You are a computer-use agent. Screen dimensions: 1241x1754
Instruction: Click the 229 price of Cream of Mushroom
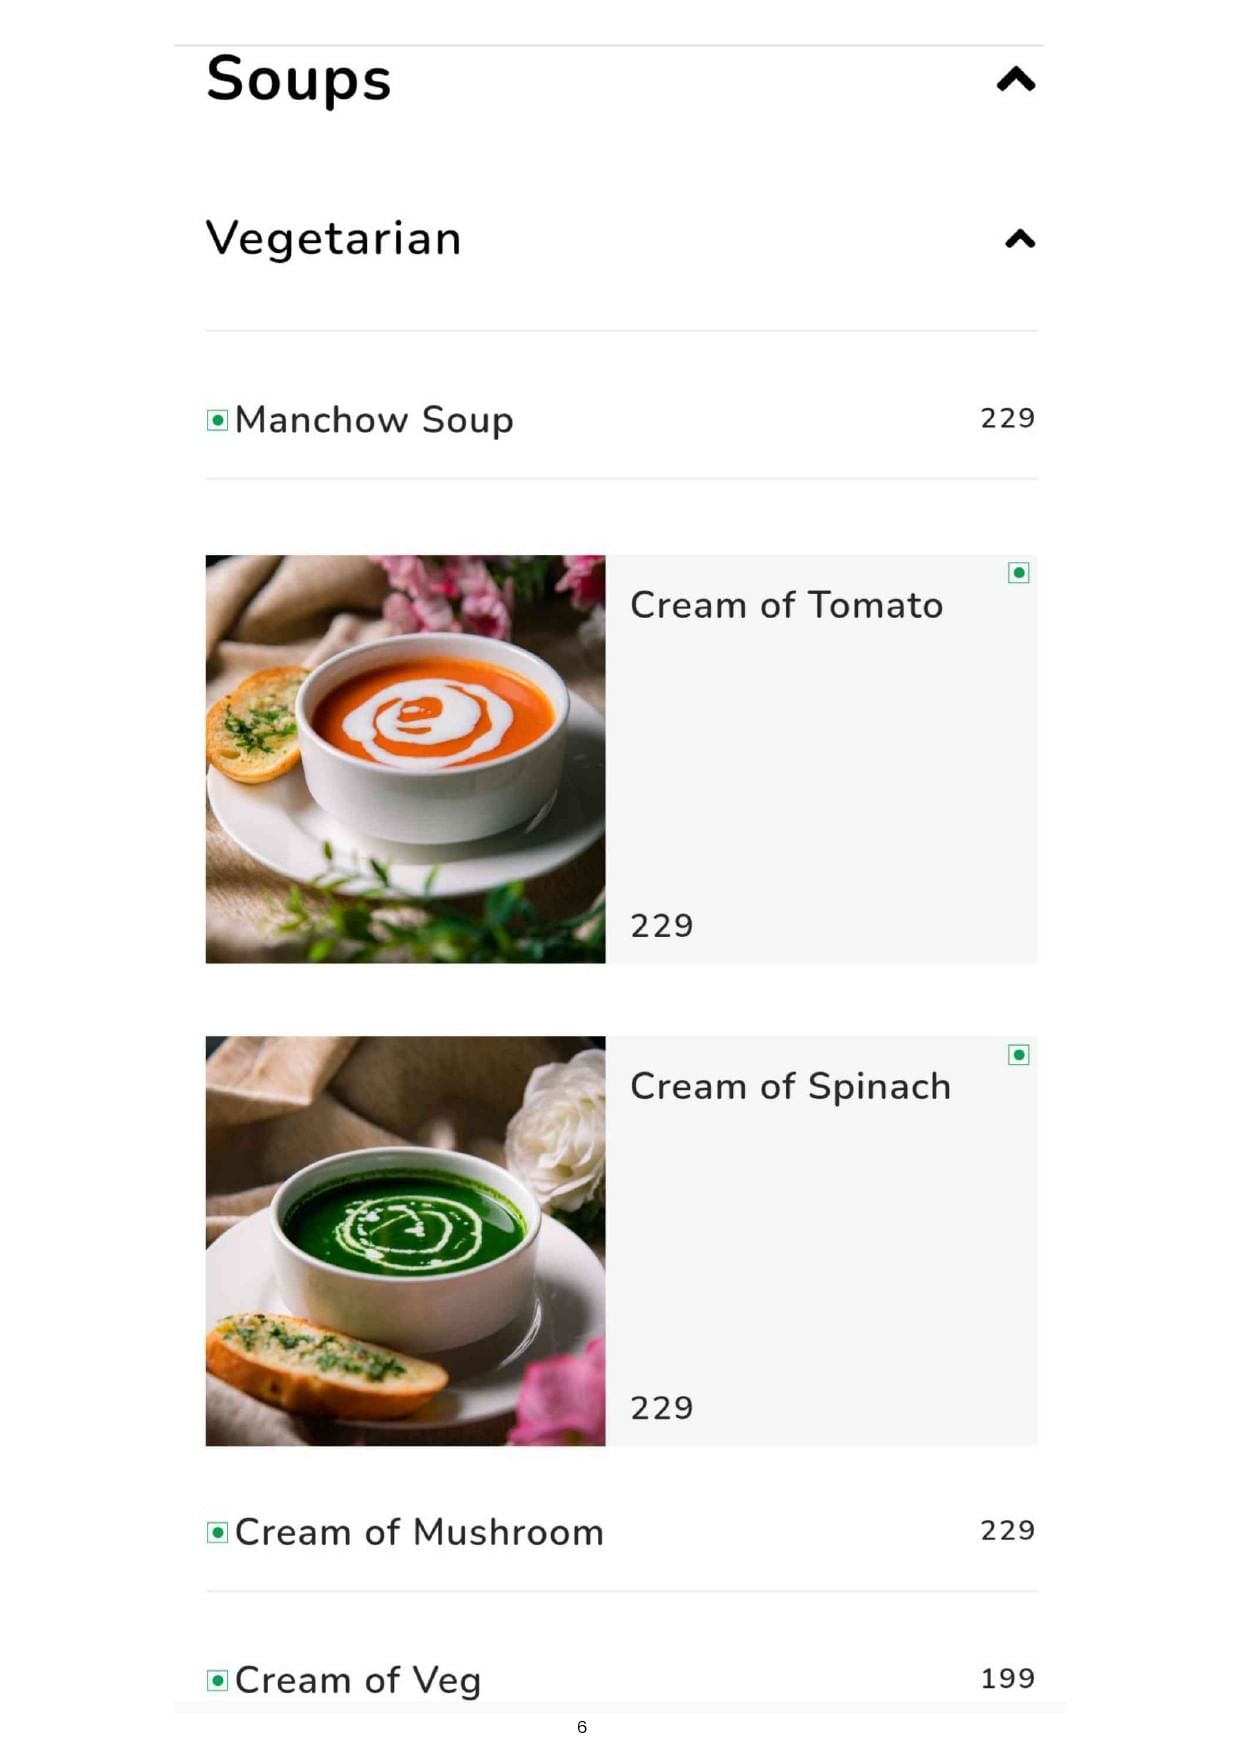(1007, 1530)
